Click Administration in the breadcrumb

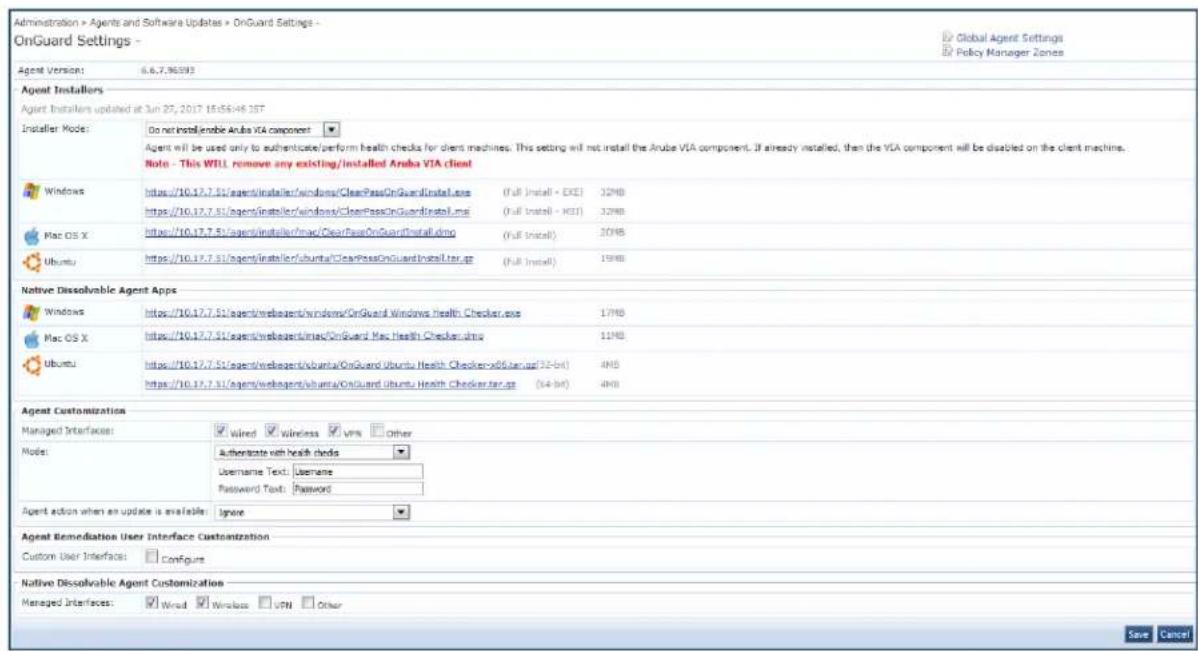pyautogui.click(x=46, y=22)
